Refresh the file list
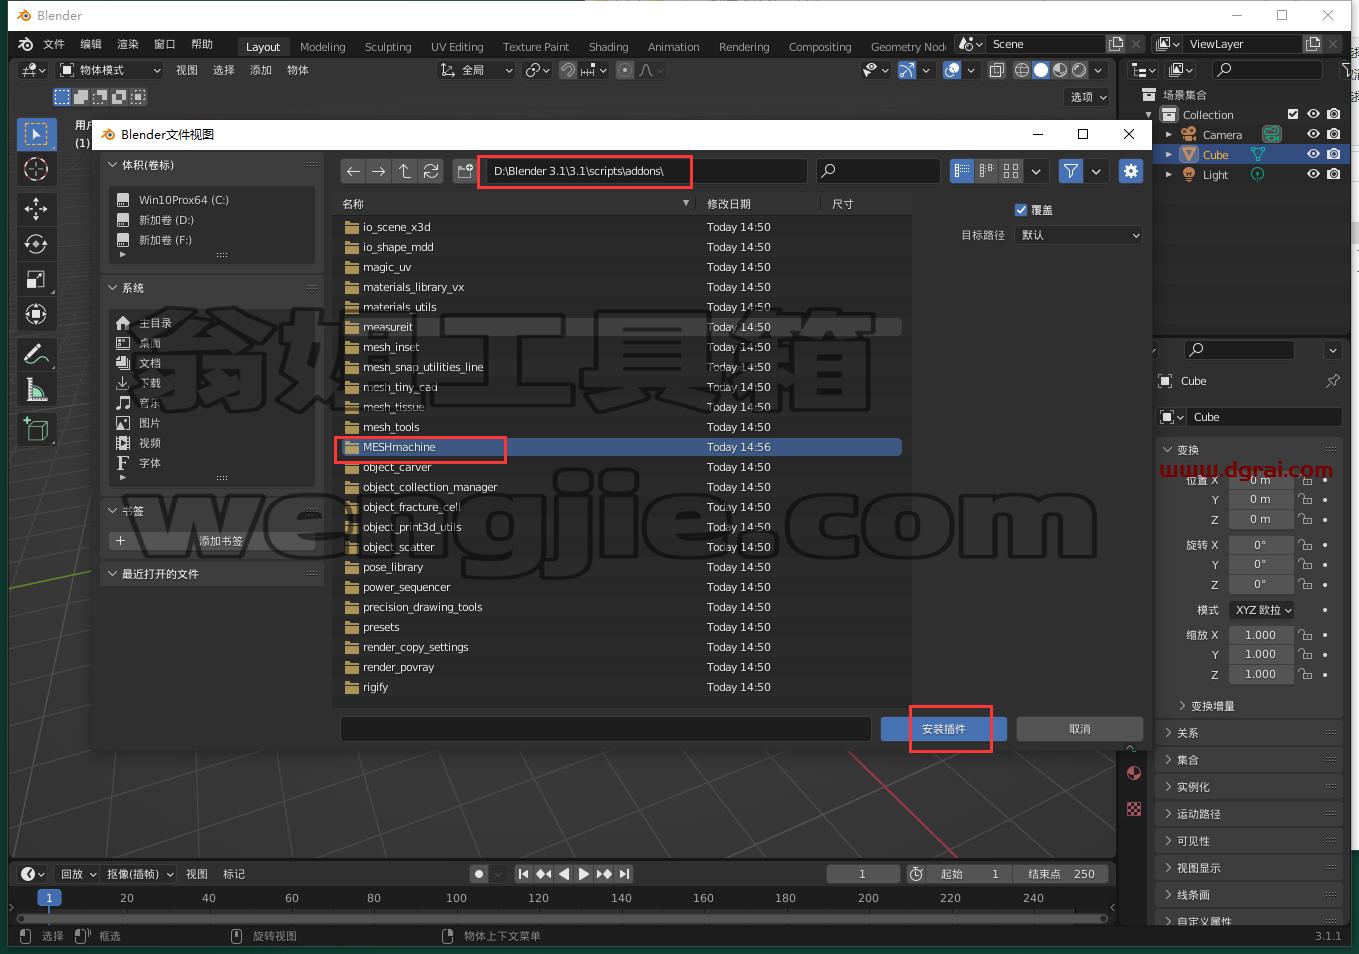1359x954 pixels. point(431,171)
